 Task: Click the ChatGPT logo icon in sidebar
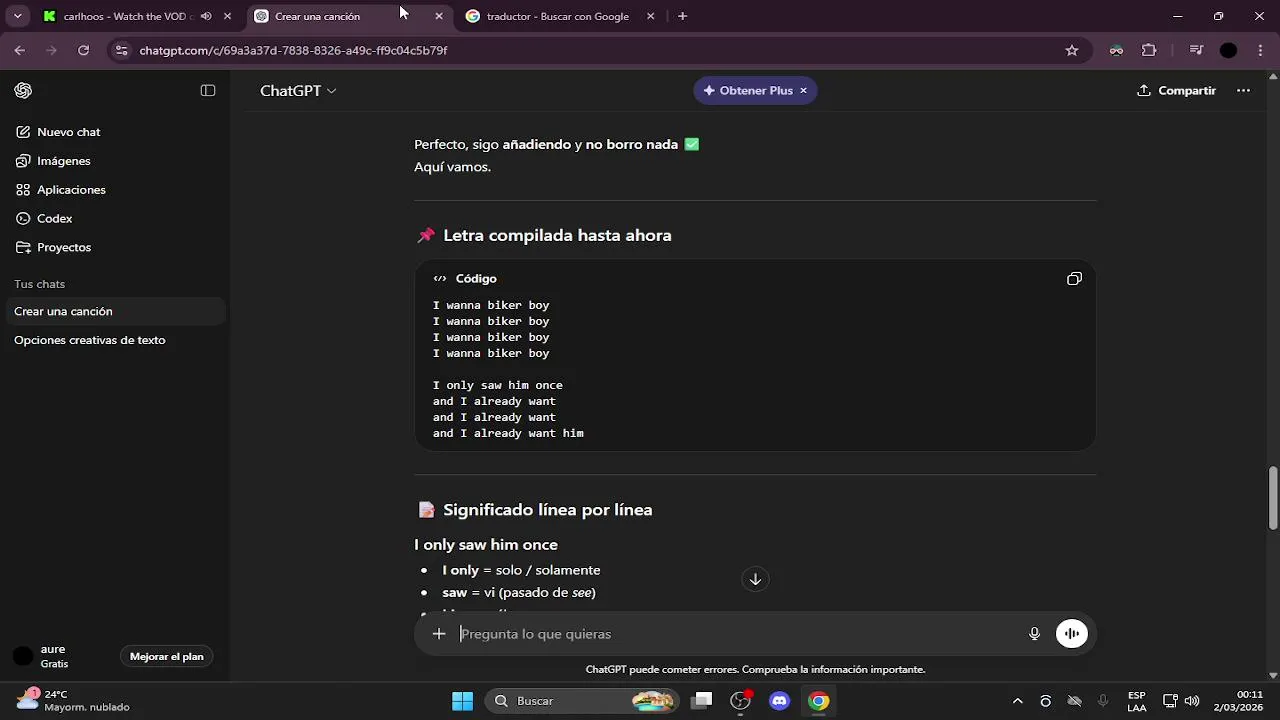(23, 91)
